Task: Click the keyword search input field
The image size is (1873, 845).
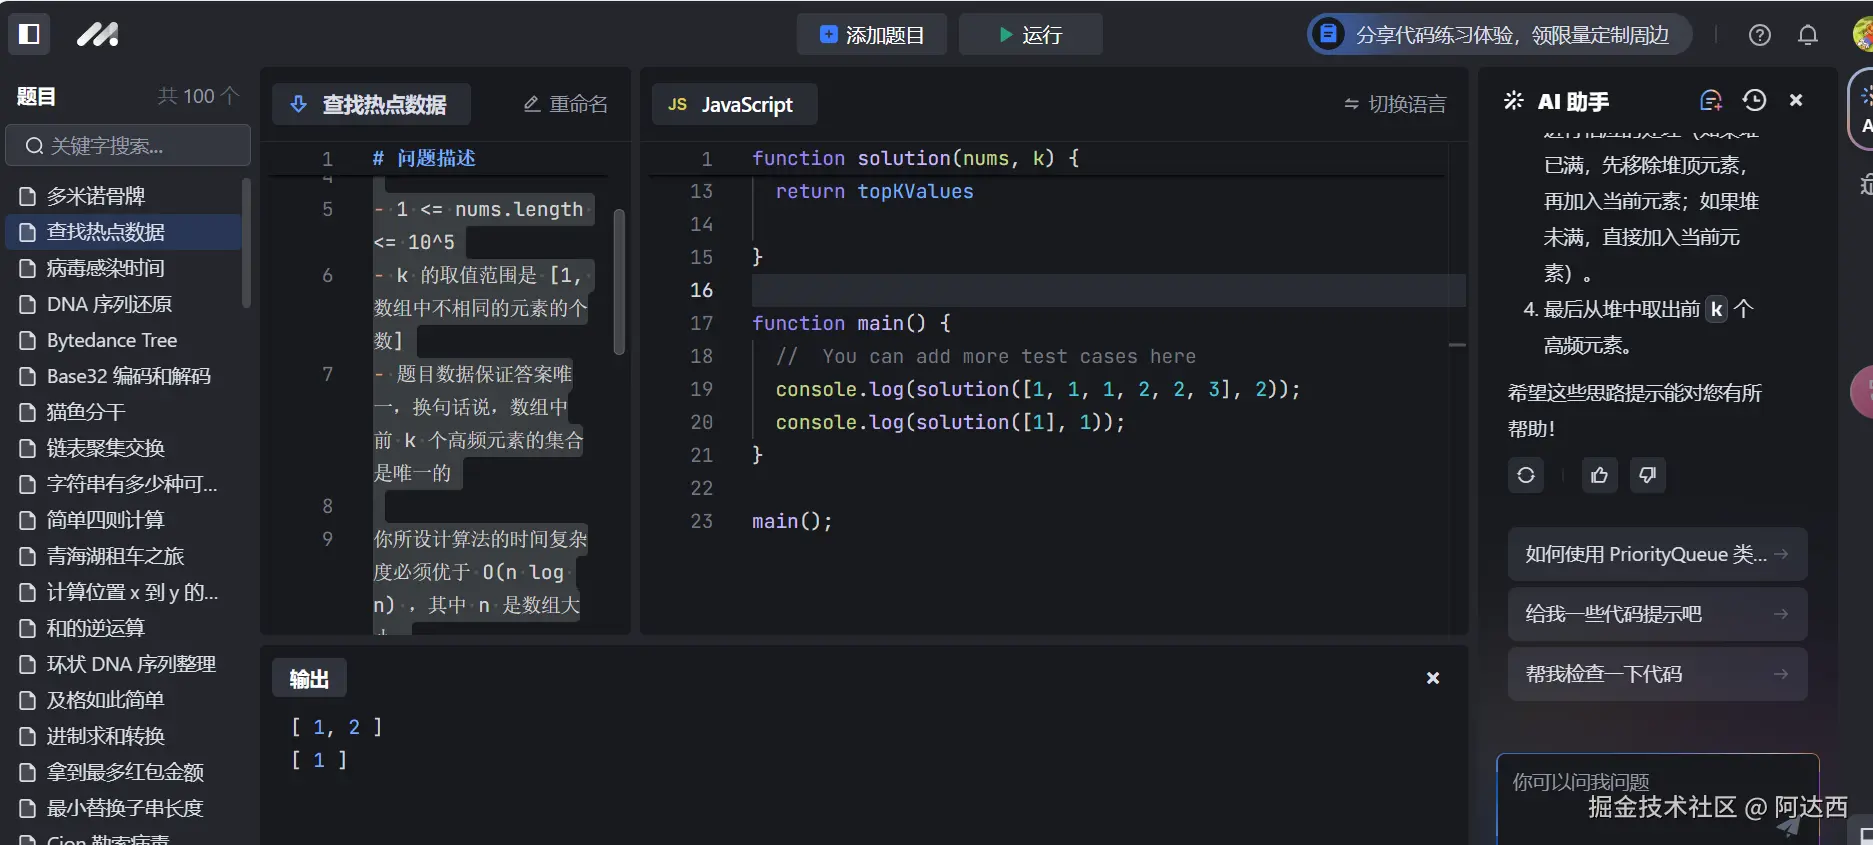Action: coord(128,146)
